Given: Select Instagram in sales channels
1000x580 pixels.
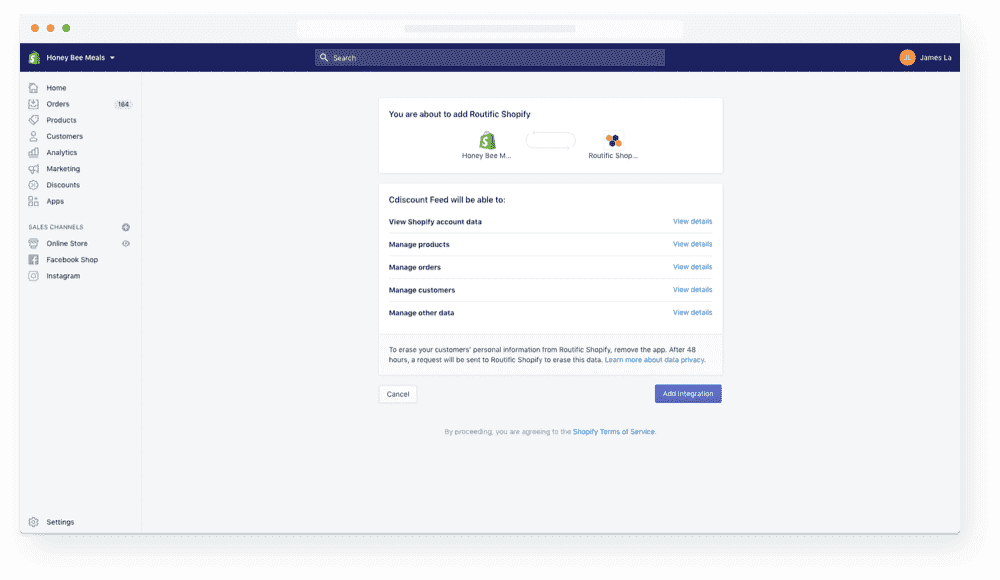Looking at the screenshot, I should [63, 276].
